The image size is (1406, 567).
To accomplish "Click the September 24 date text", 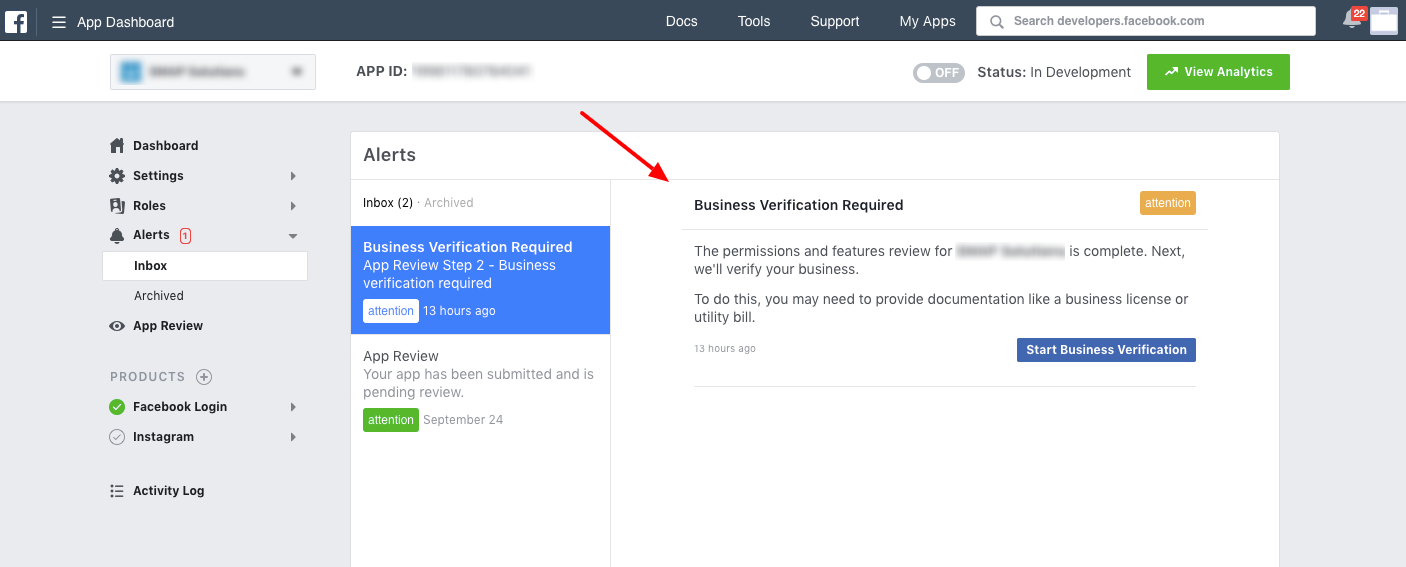I will click(x=463, y=420).
